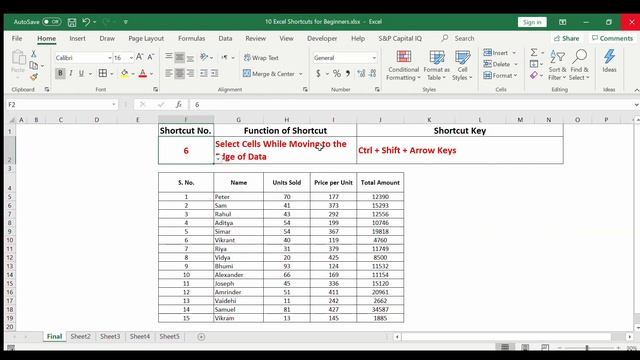This screenshot has height=360, width=640.
Task: Toggle Wrap Text
Action: tap(261, 58)
